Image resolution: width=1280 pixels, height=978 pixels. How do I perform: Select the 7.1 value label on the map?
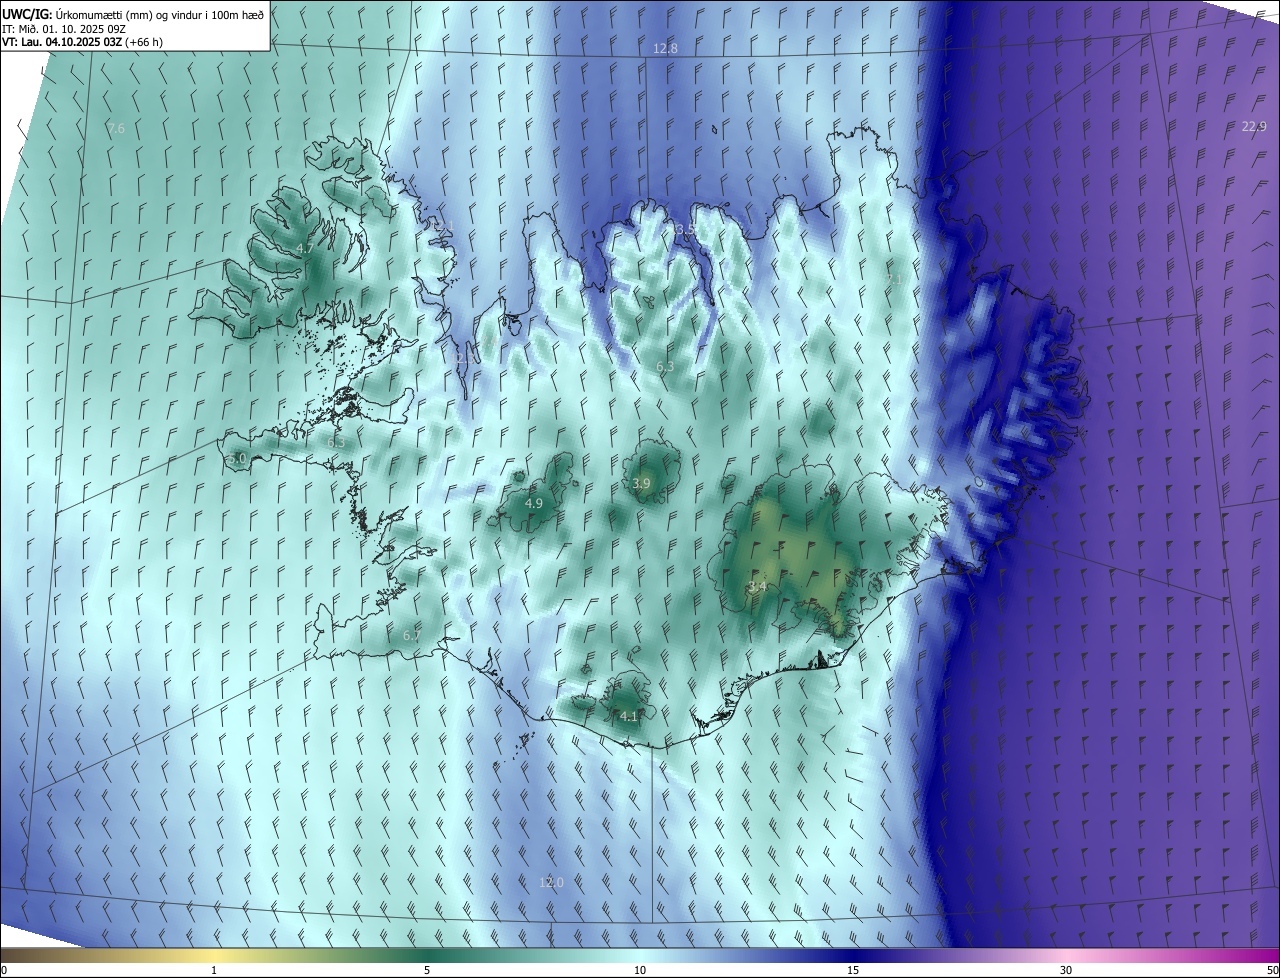click(895, 279)
